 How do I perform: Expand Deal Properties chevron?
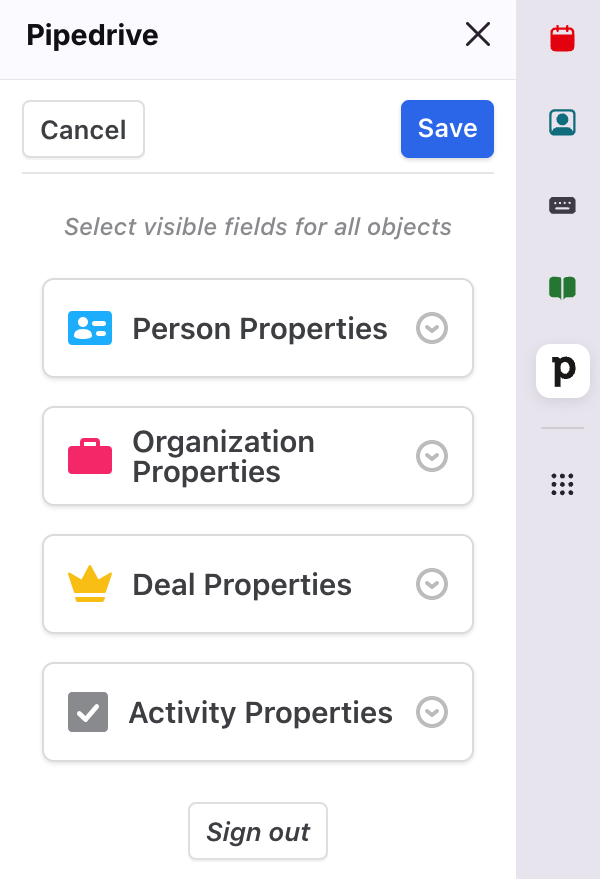point(432,584)
